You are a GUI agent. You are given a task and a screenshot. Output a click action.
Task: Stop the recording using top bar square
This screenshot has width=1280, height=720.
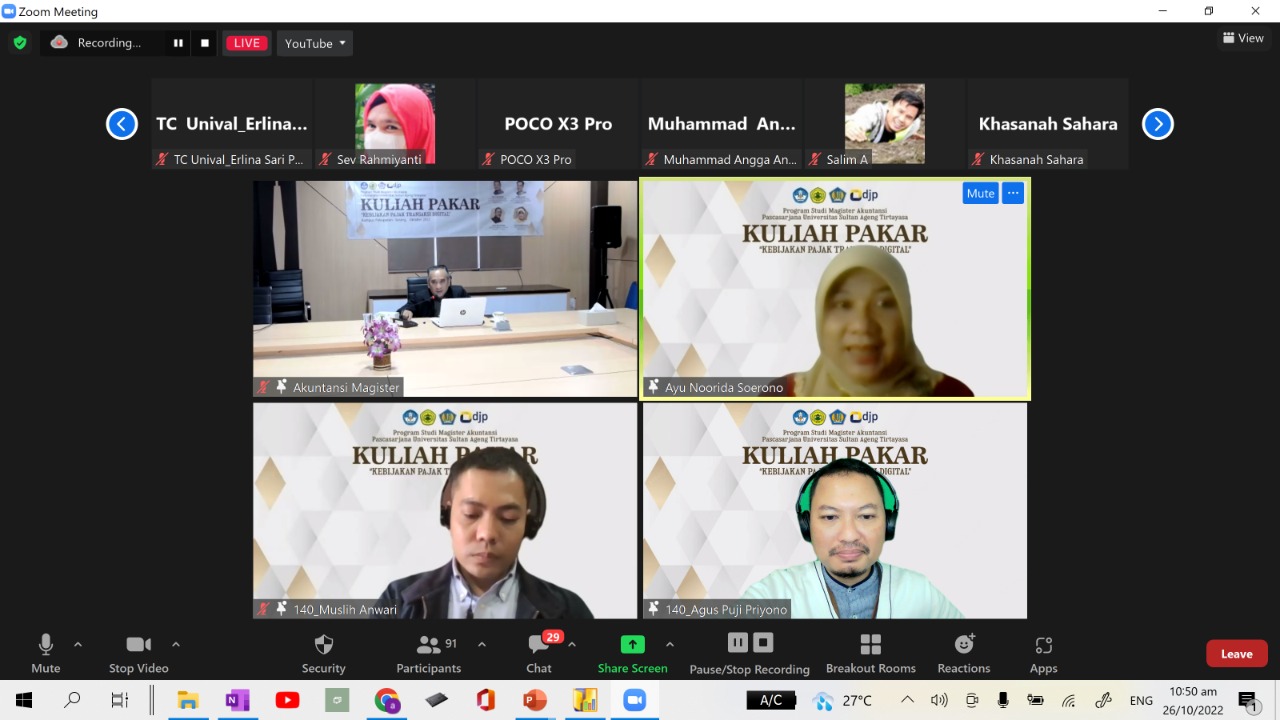[205, 43]
